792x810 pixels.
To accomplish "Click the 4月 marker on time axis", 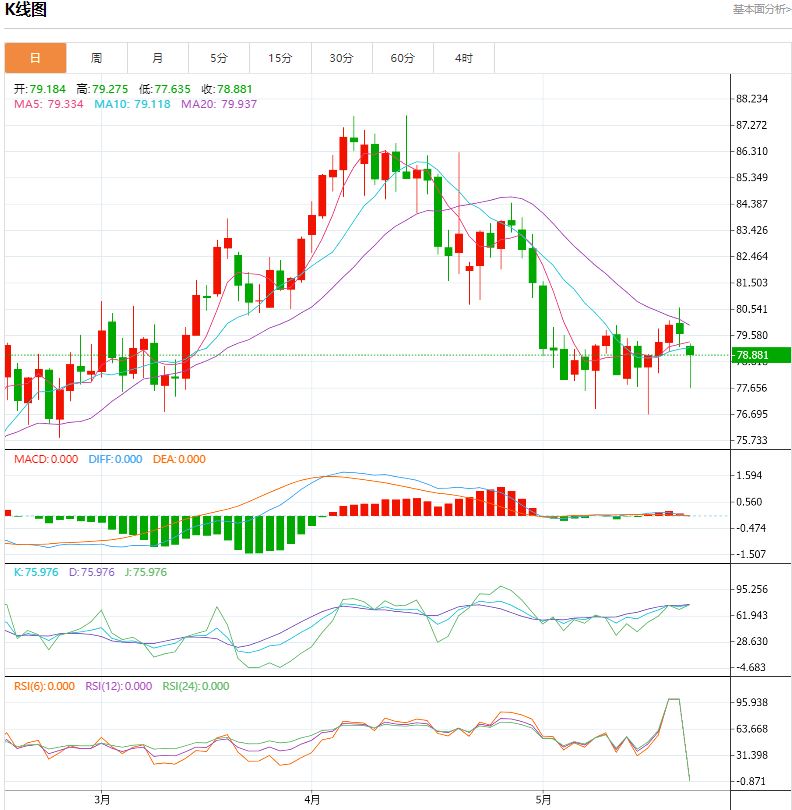I will pos(313,799).
